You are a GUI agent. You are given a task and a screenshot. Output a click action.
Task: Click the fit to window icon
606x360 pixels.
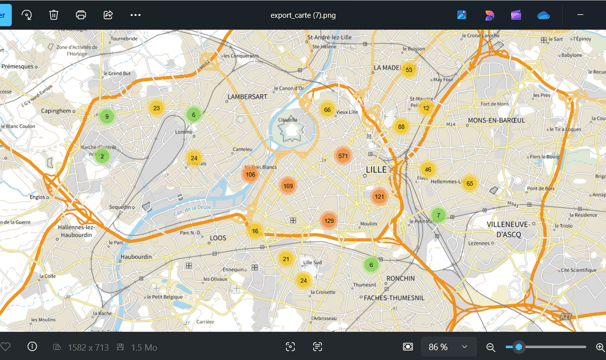tap(408, 347)
